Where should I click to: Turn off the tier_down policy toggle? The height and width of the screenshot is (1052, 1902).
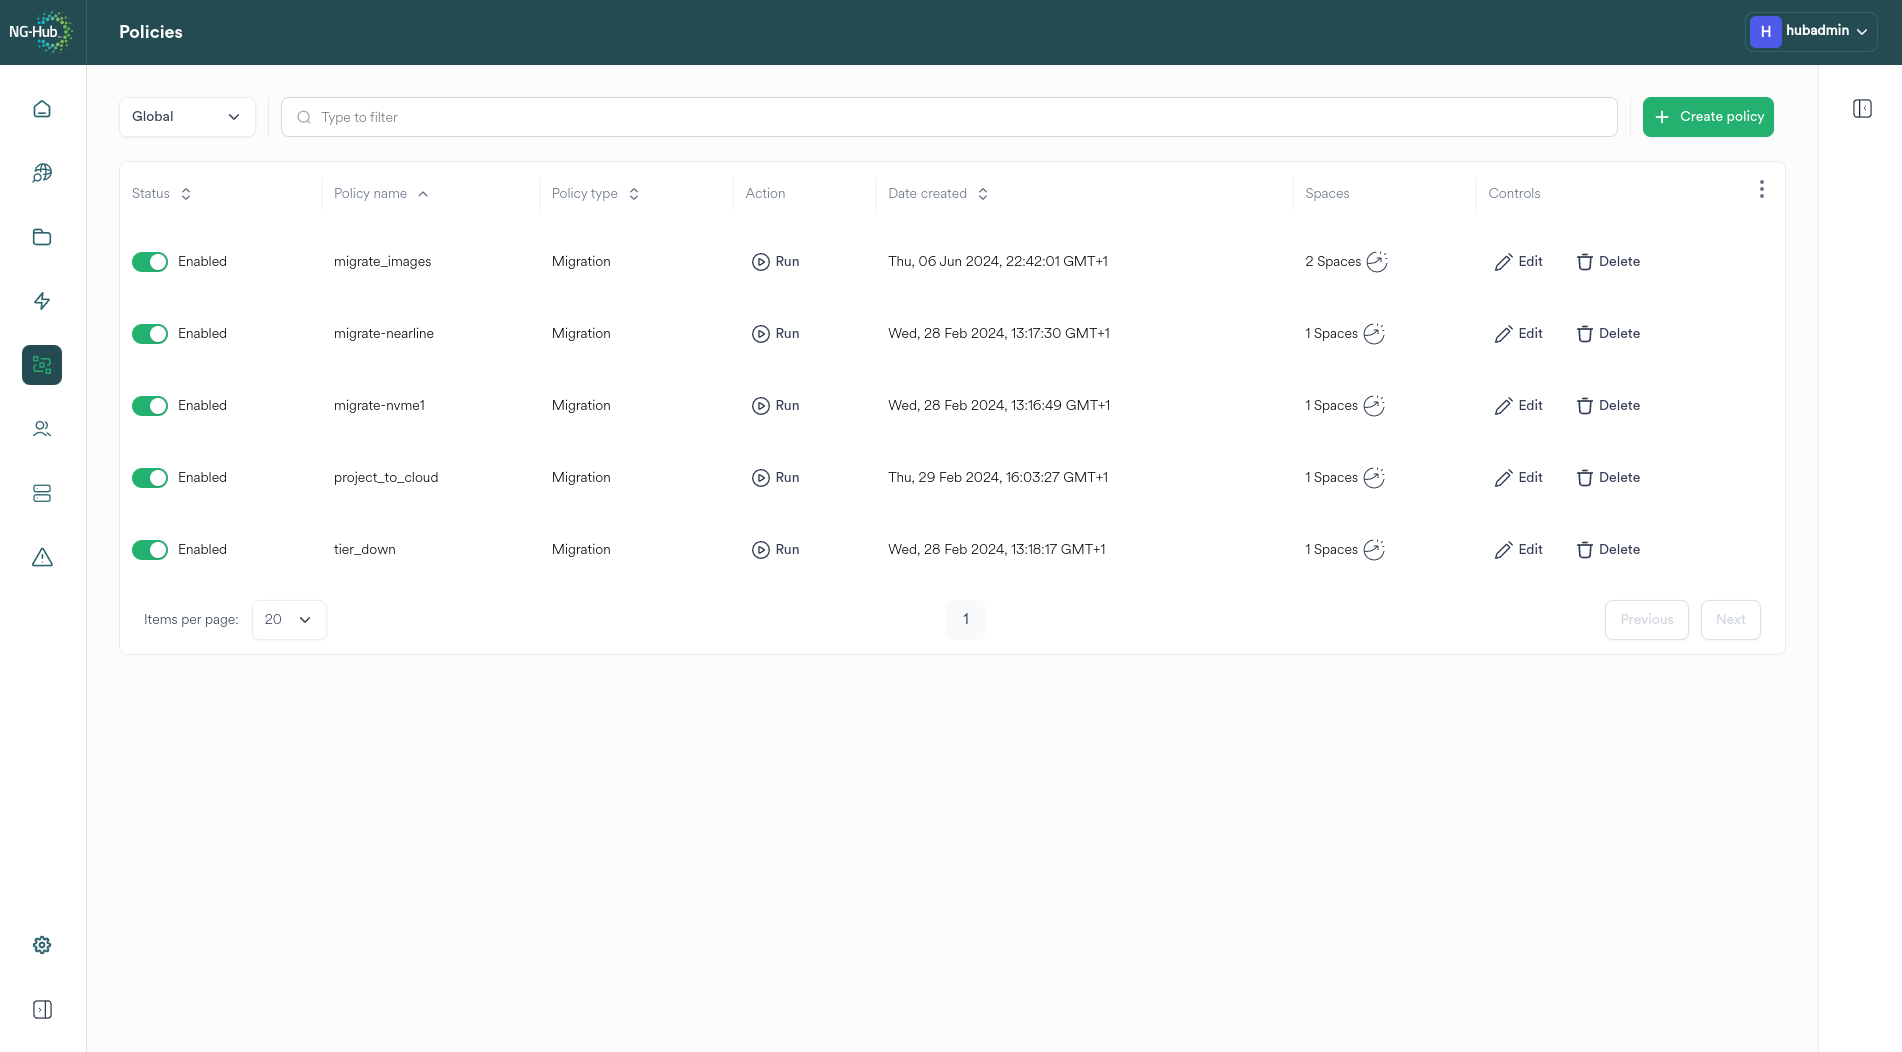click(150, 549)
